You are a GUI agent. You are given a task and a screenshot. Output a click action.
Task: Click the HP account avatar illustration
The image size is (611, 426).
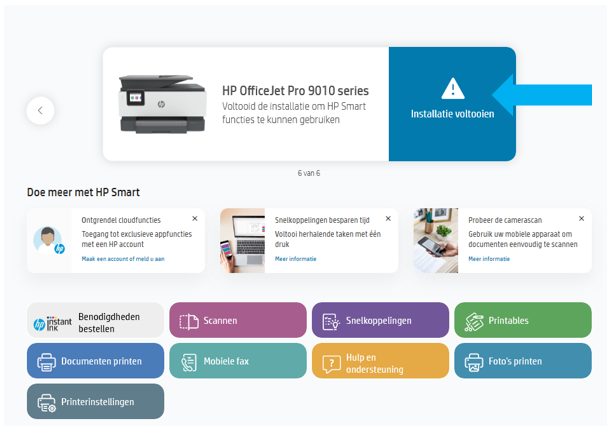point(47,240)
